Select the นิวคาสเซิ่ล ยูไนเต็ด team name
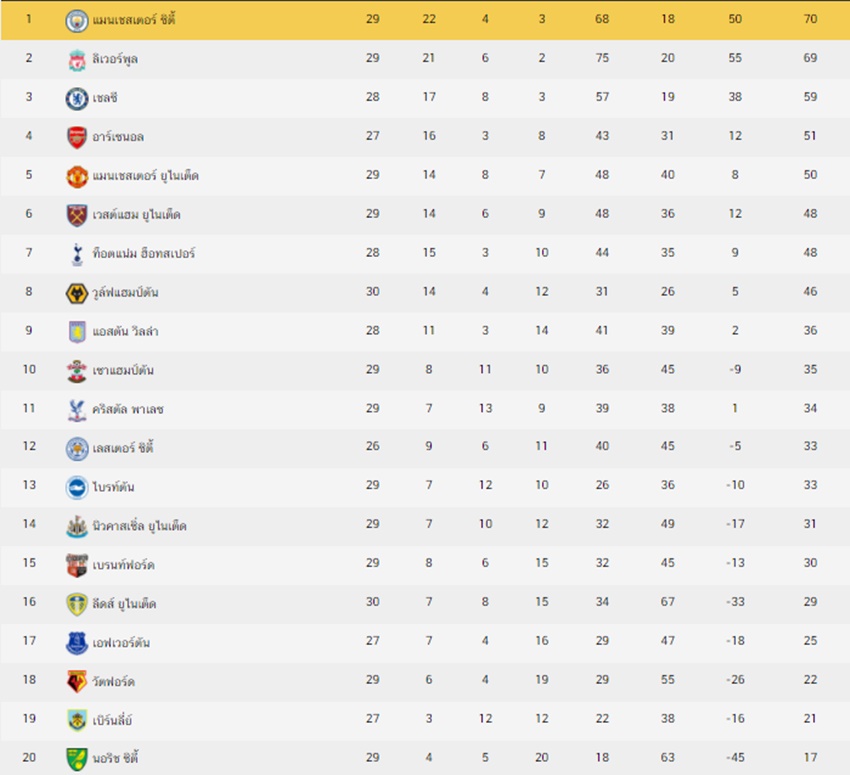The image size is (850, 775). [x=139, y=526]
